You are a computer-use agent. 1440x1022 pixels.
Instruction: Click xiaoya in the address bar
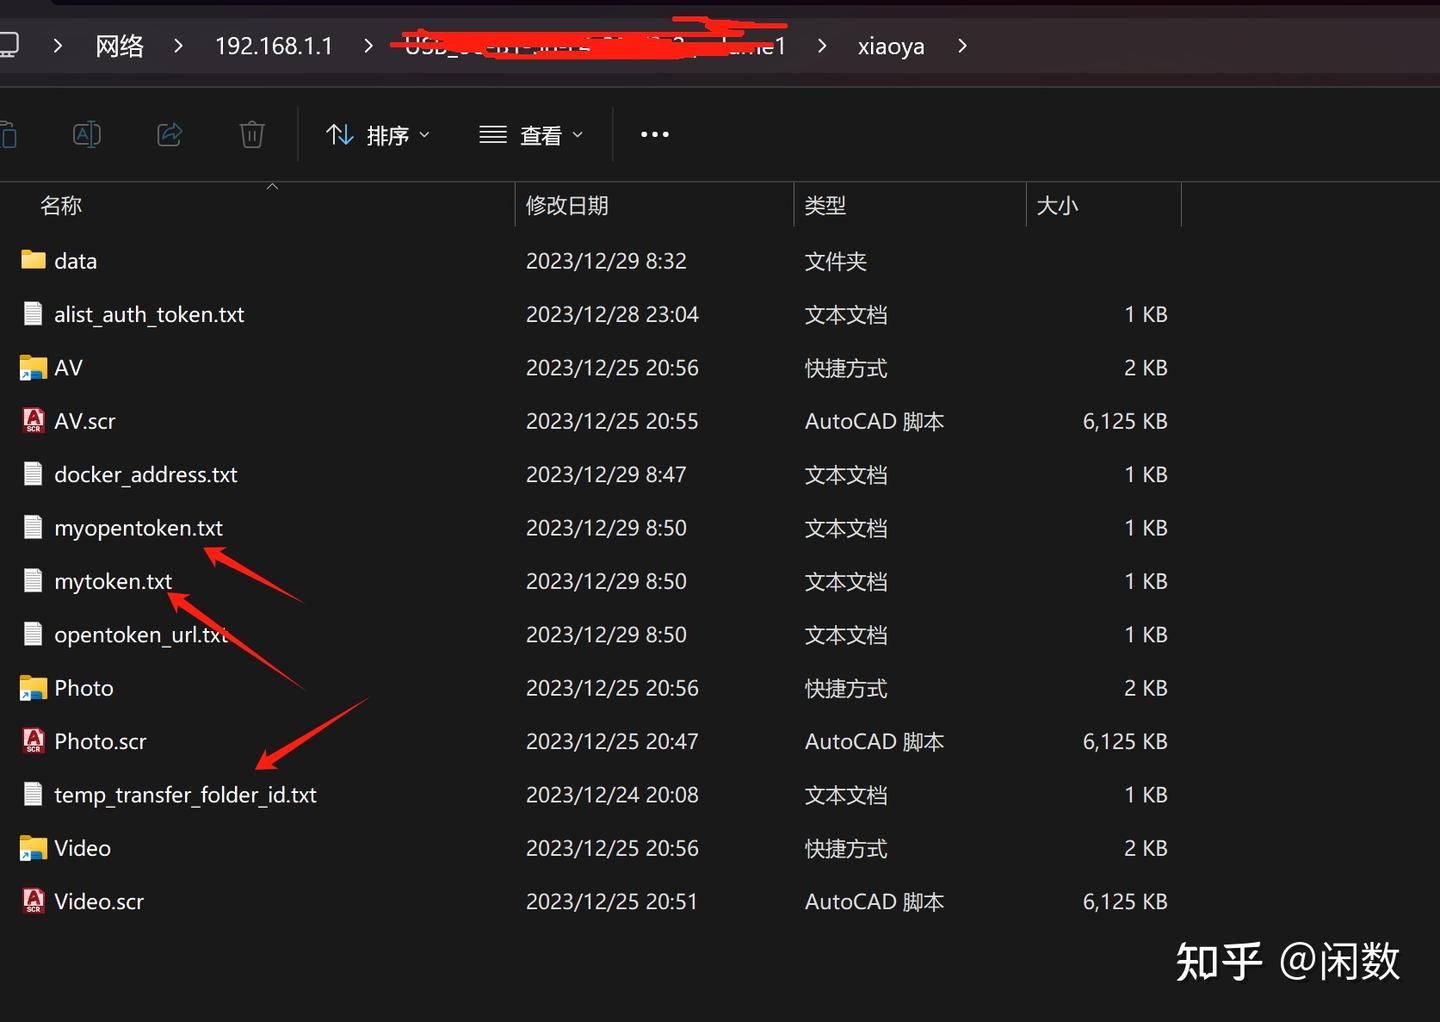tap(889, 45)
